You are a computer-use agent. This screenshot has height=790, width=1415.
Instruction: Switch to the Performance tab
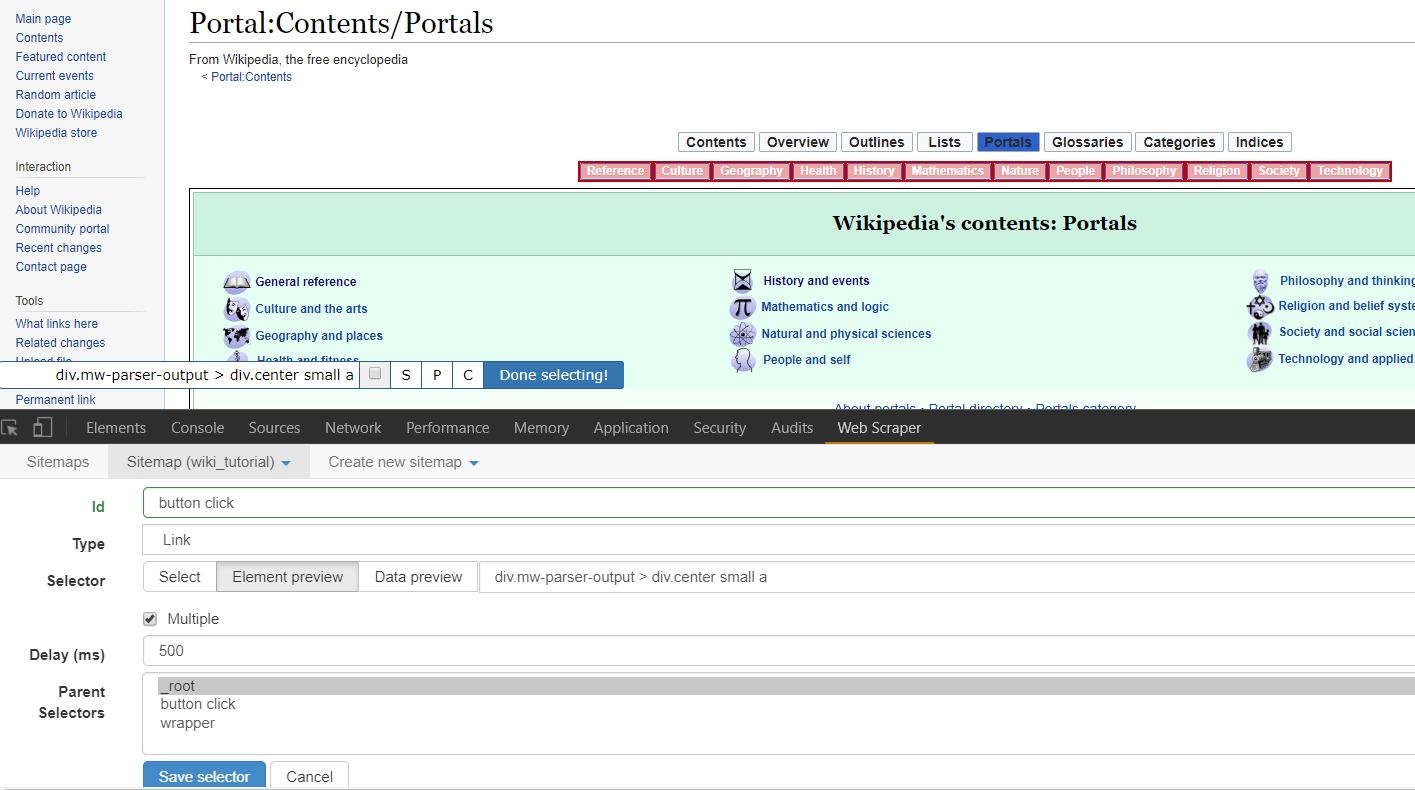click(448, 428)
